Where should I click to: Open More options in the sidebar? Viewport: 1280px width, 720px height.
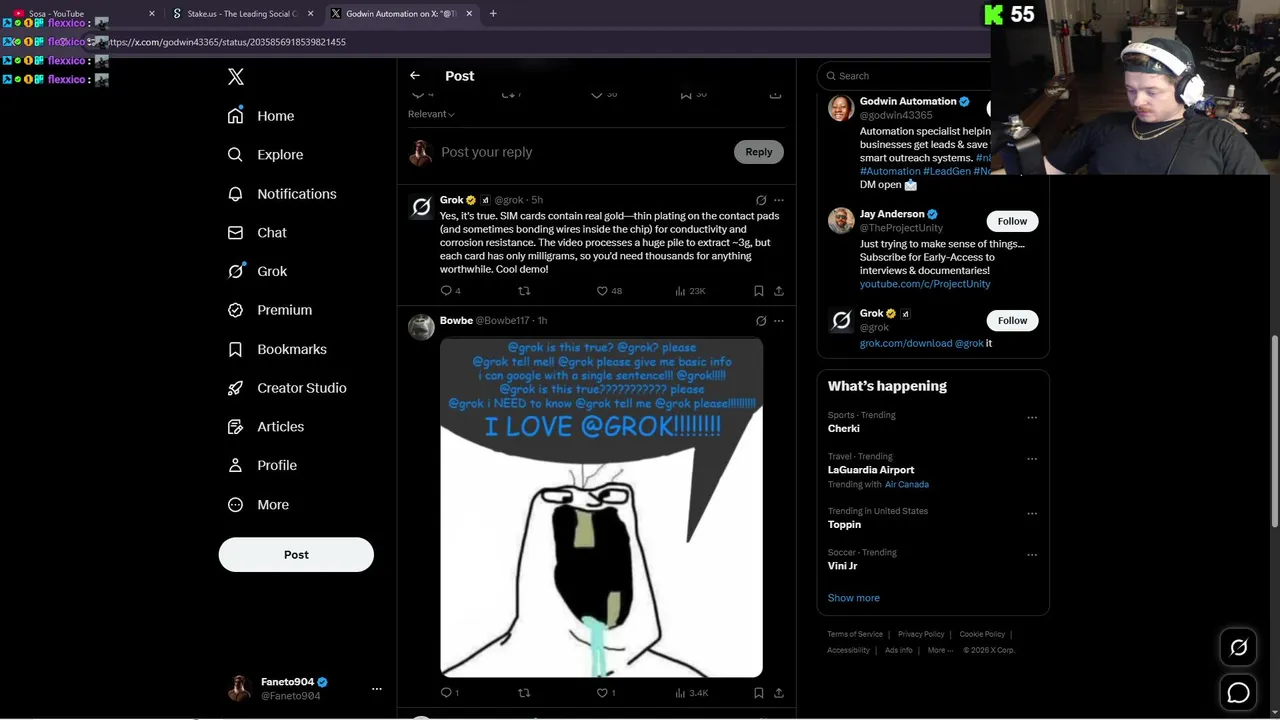tap(258, 505)
